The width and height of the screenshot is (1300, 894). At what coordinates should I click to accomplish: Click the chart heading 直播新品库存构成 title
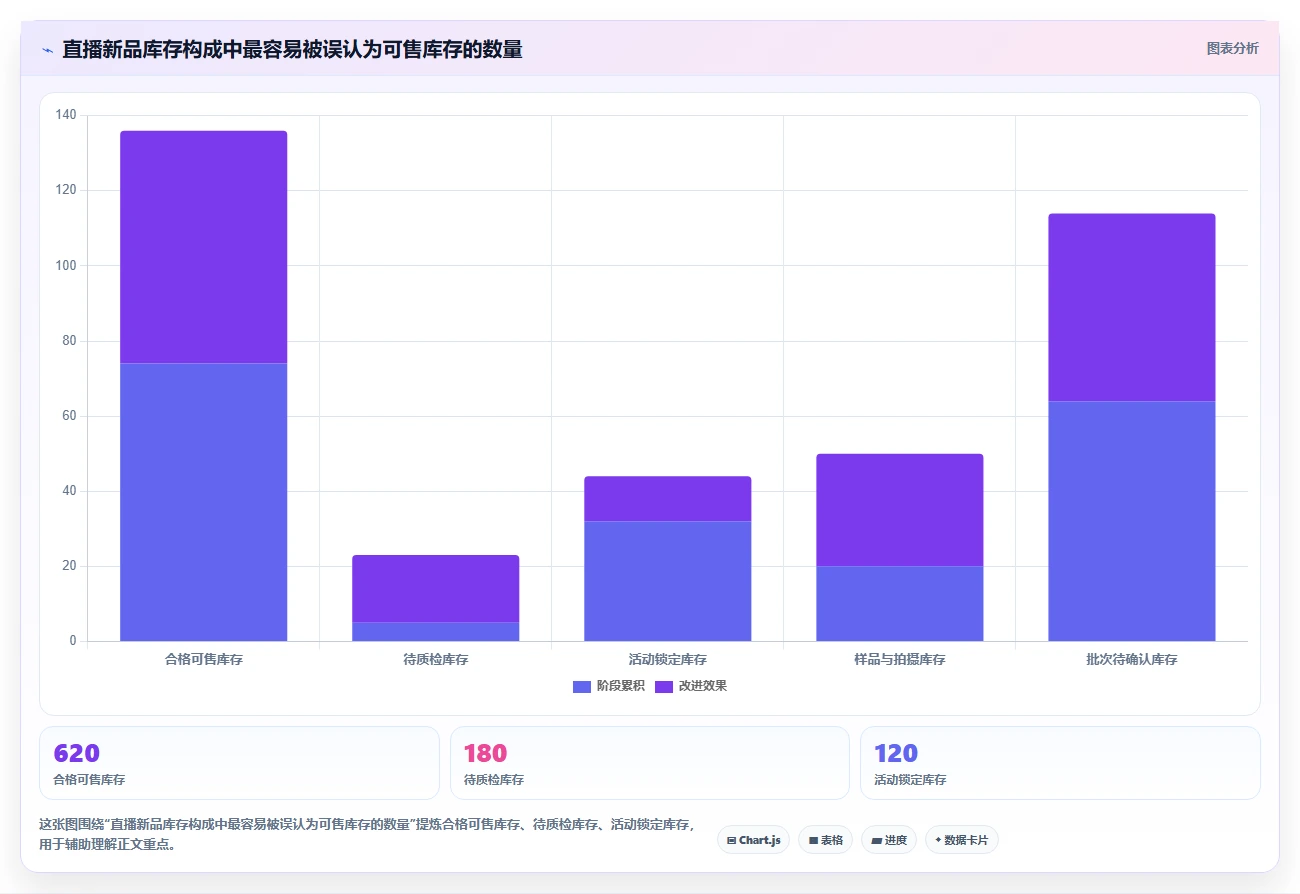(292, 49)
